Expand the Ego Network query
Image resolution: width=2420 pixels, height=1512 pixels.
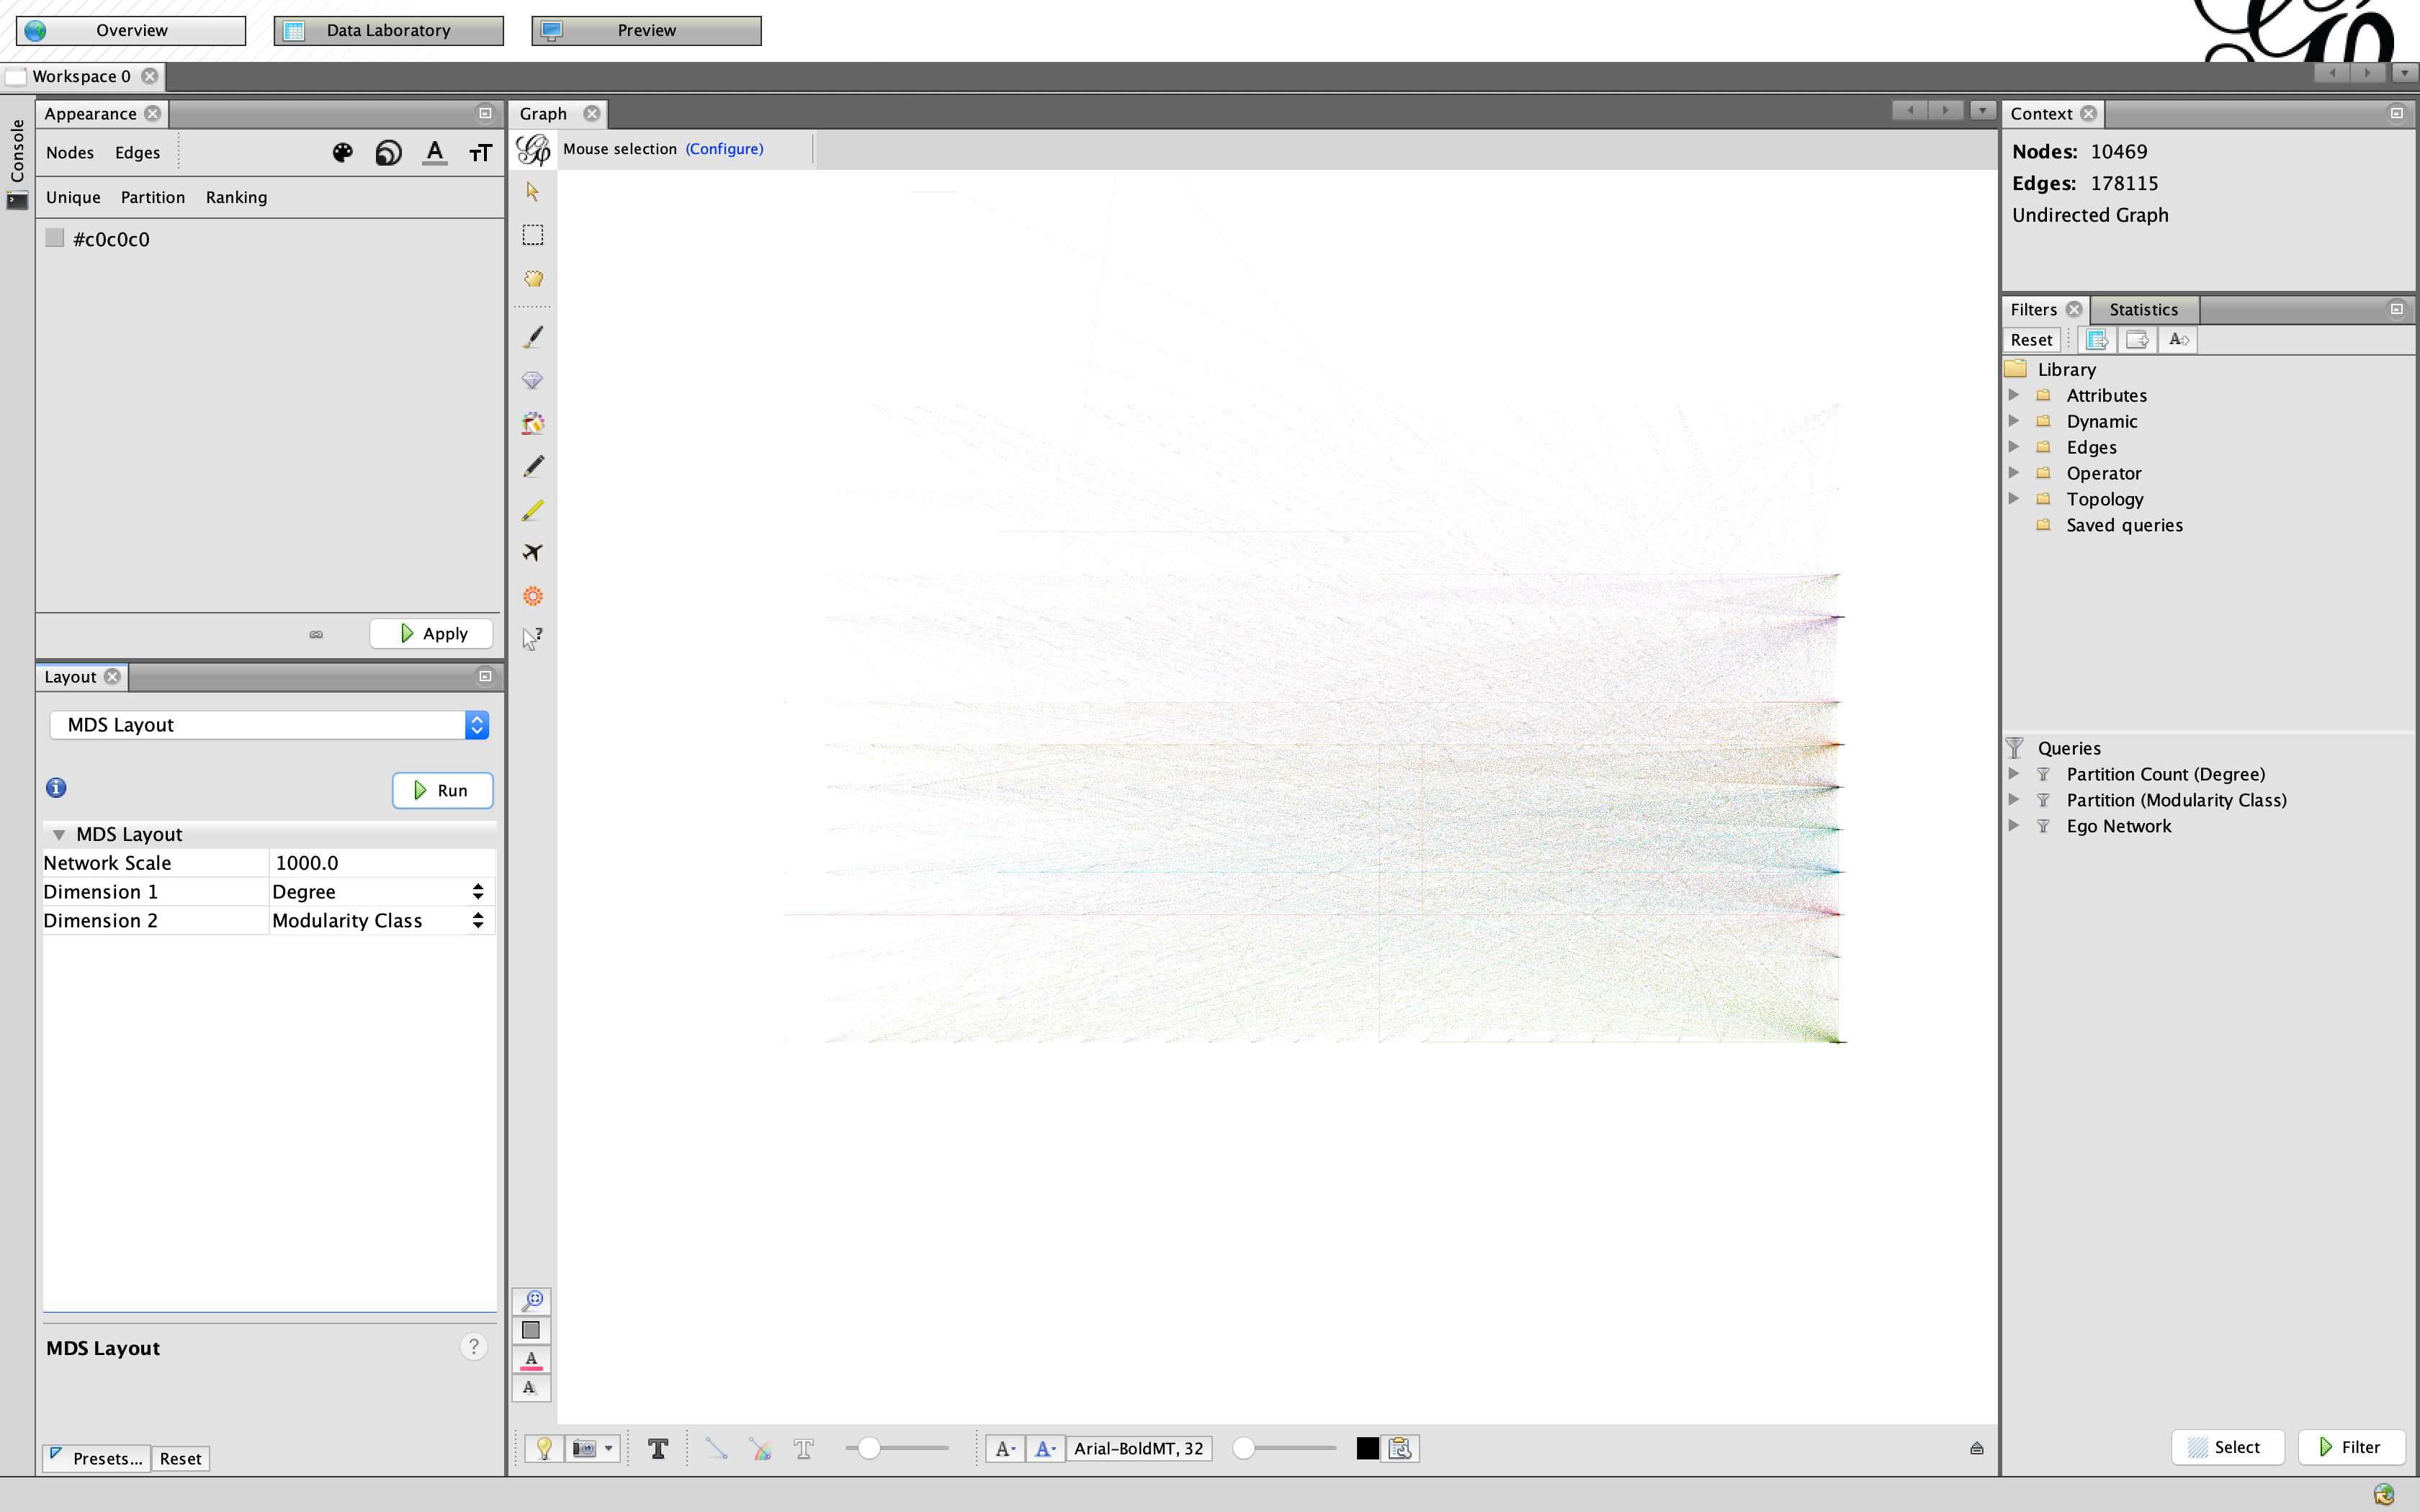[2013, 825]
